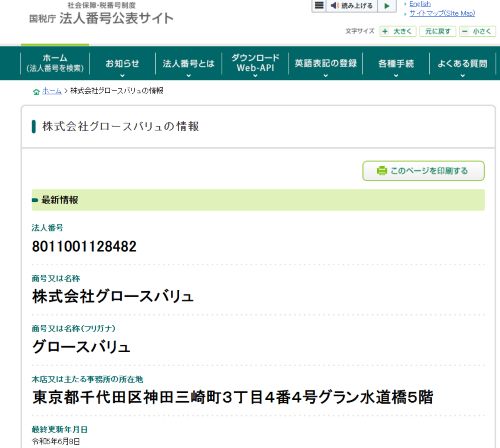500x448 pixels.
Task: Click the 最新情報 section header
Action: pos(258,200)
